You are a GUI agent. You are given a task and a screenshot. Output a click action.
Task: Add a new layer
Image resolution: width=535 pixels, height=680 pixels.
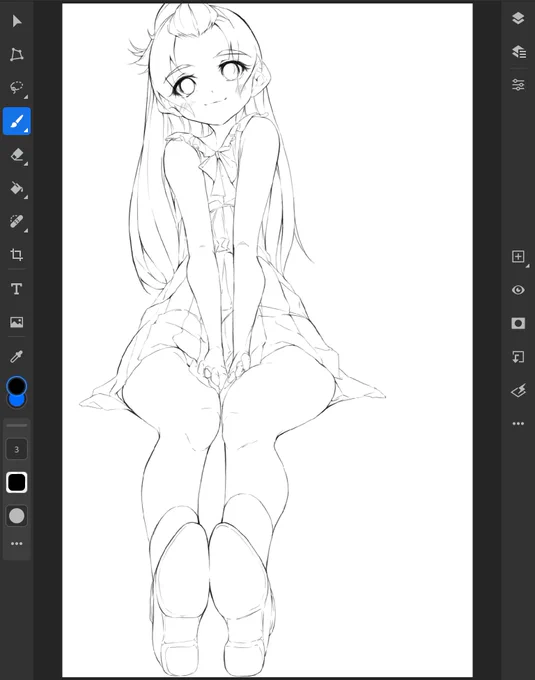pos(518,256)
